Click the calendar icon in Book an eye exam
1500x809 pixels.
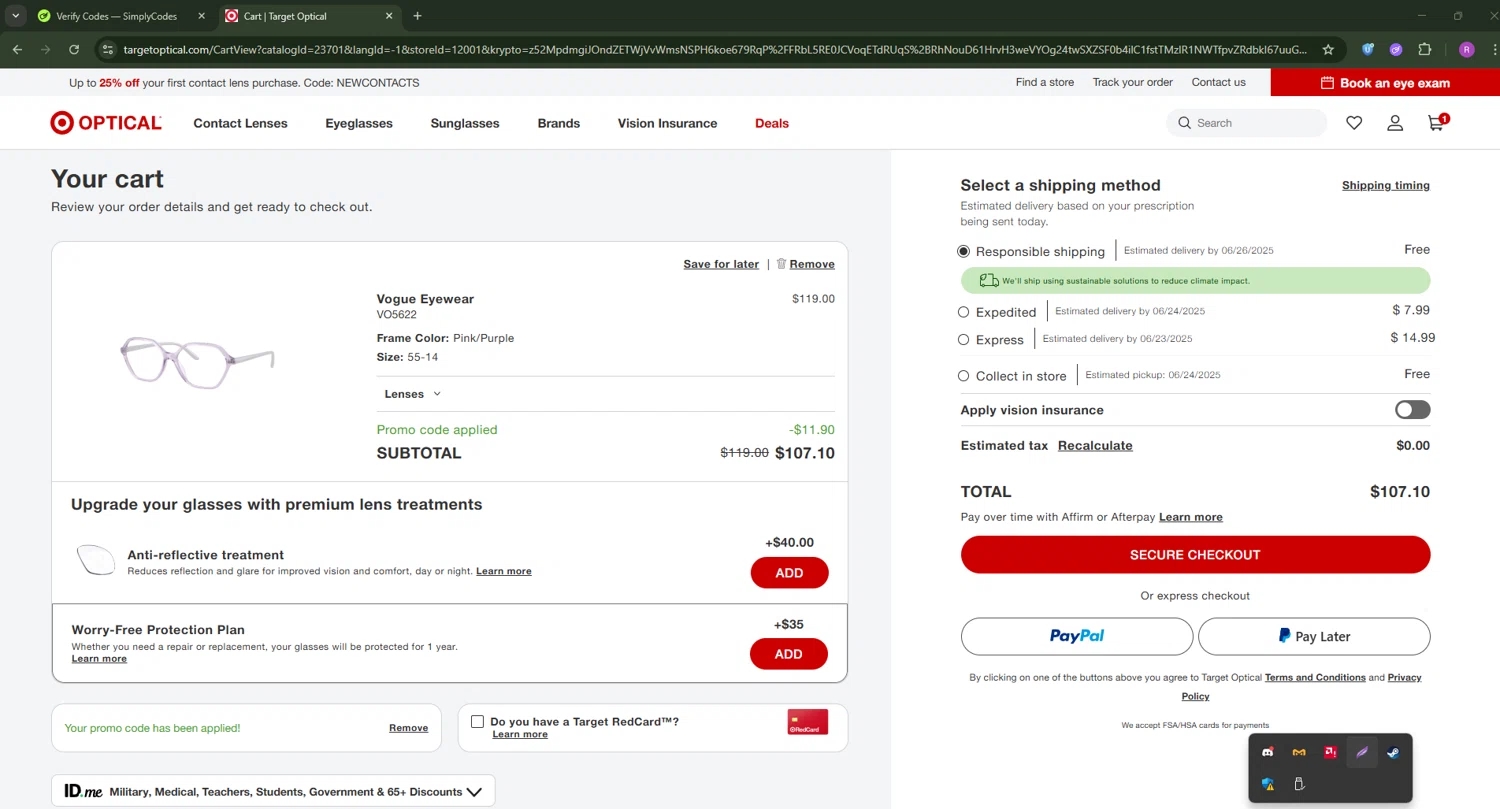[x=1327, y=83]
